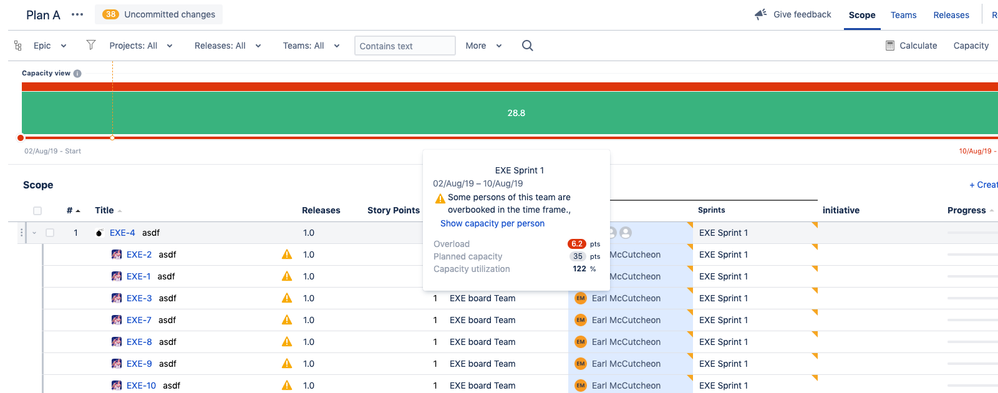Open the Projects: All dropdown
Screen dimensions: 998x393
click(x=141, y=46)
